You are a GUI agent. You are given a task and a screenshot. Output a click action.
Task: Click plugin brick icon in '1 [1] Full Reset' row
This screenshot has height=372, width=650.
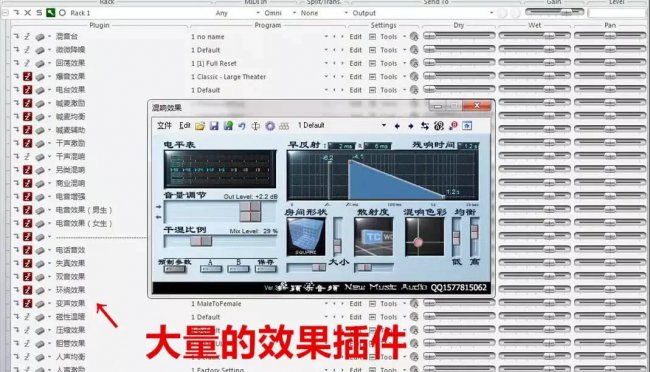(x=40, y=63)
